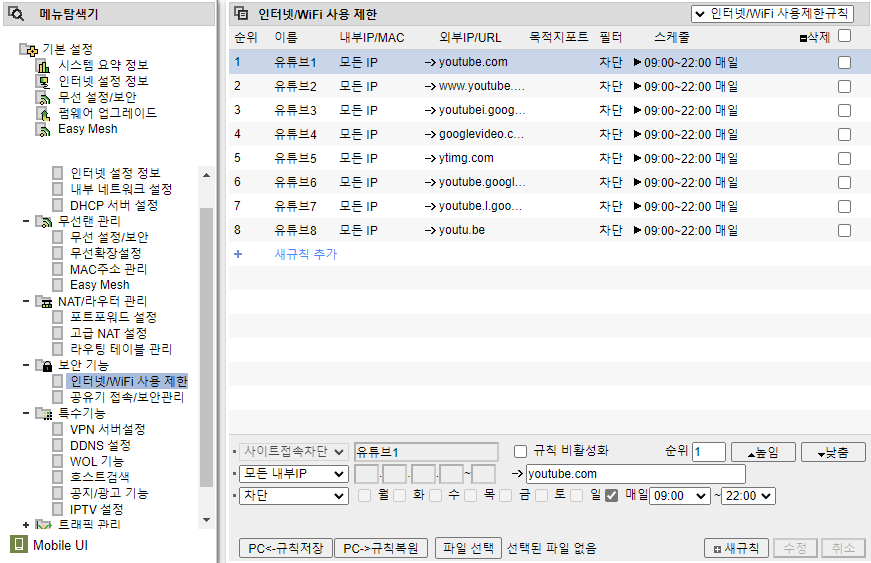The width and height of the screenshot is (871, 563).
Task: Click the 무선랜 관리 folder icon
Action: point(44,222)
